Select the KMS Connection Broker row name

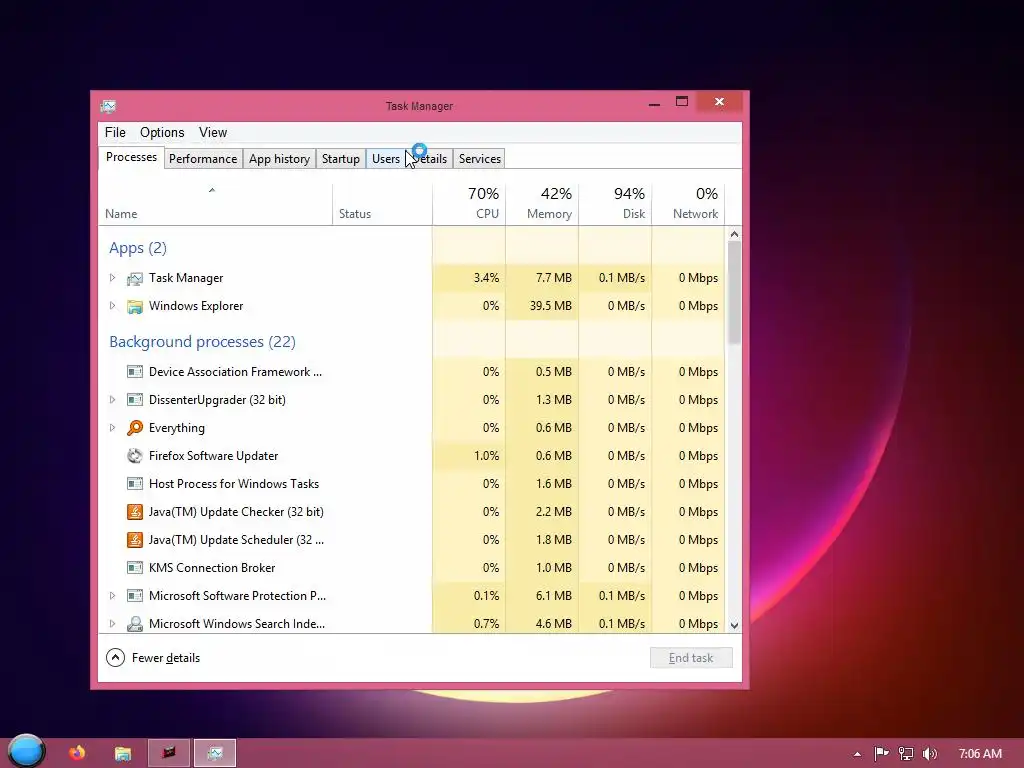click(212, 568)
